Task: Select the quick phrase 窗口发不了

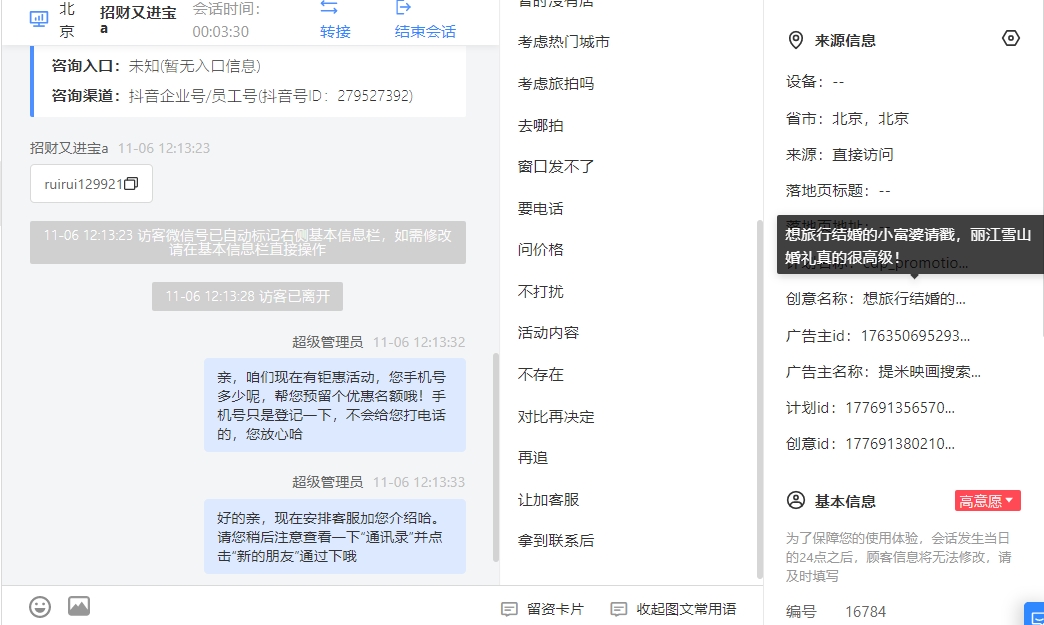Action: tap(556, 166)
